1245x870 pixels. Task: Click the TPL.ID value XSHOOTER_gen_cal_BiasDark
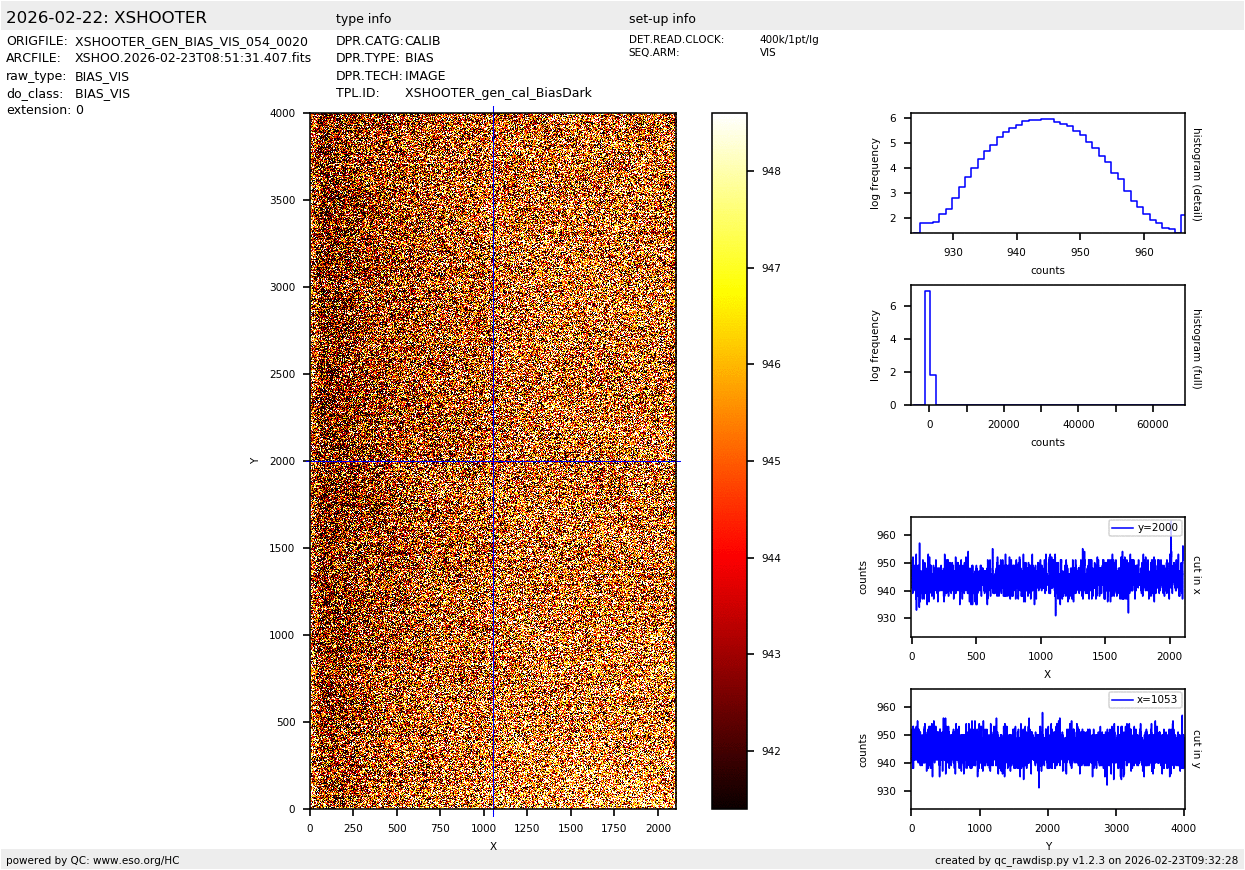coord(498,93)
